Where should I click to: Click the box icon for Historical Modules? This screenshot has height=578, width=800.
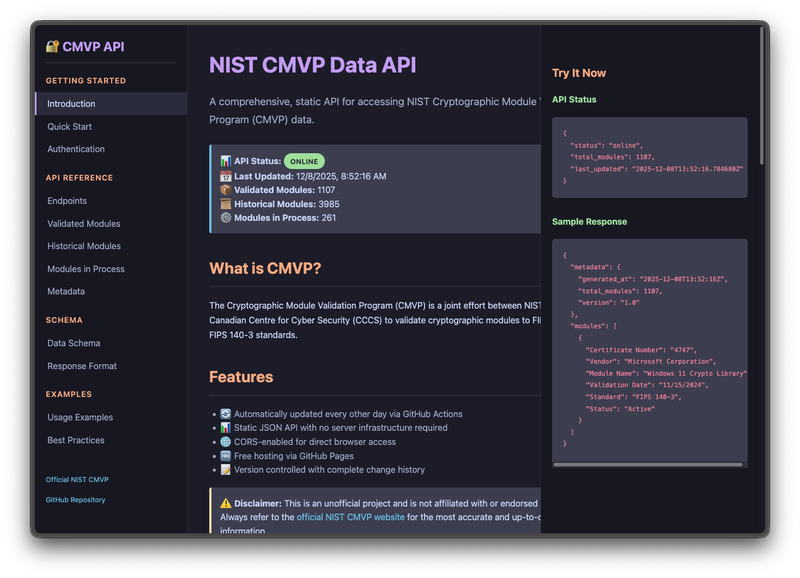(x=225, y=205)
